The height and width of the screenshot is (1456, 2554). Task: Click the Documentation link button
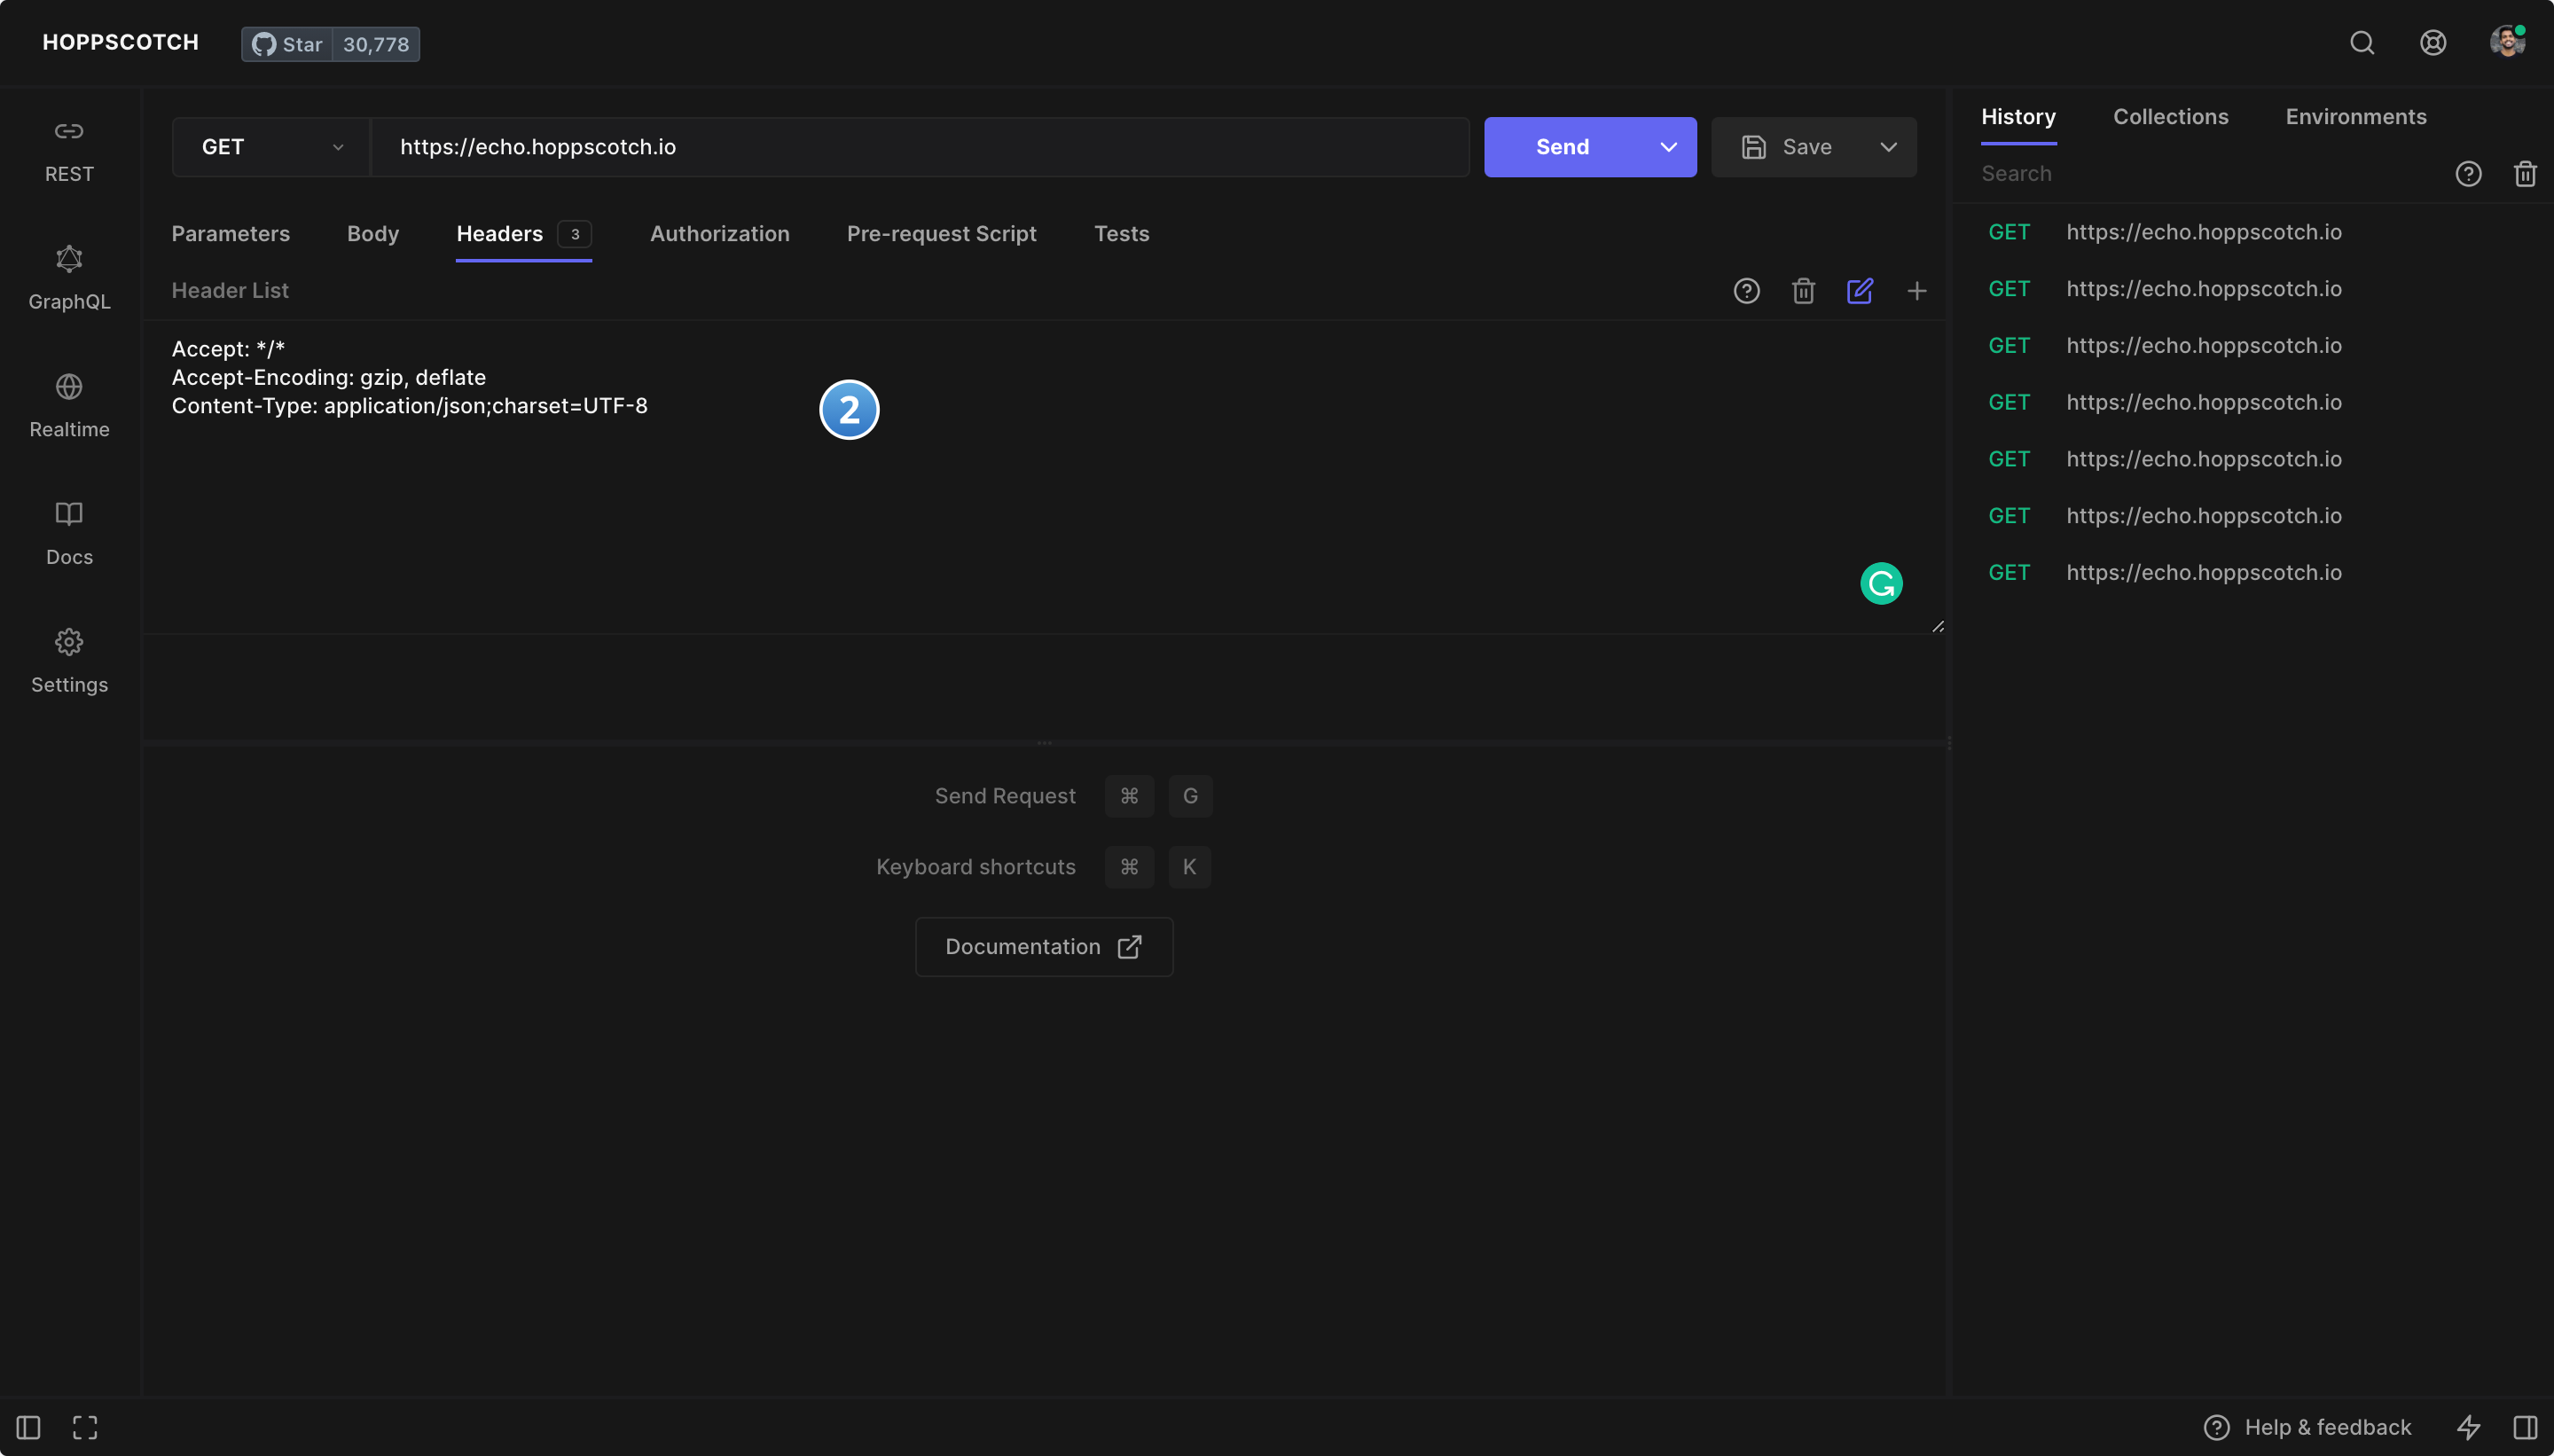pyautogui.click(x=1043, y=947)
